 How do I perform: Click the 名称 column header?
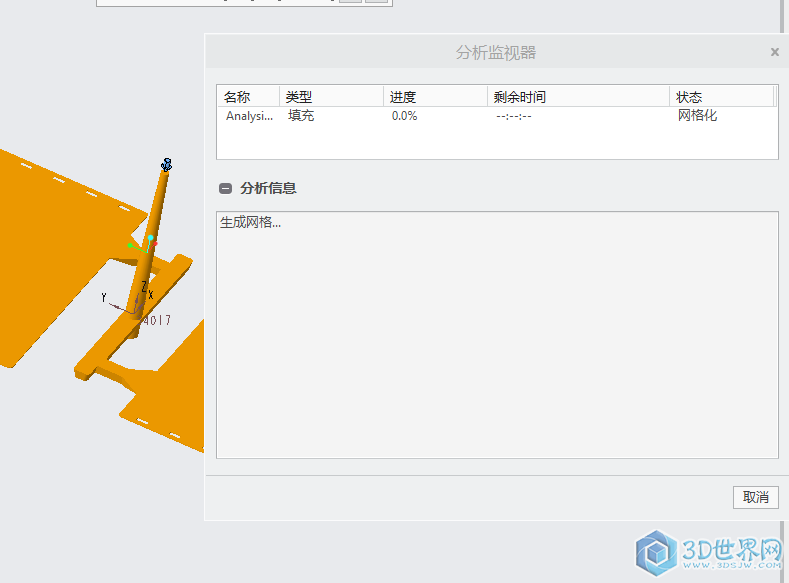(x=248, y=97)
